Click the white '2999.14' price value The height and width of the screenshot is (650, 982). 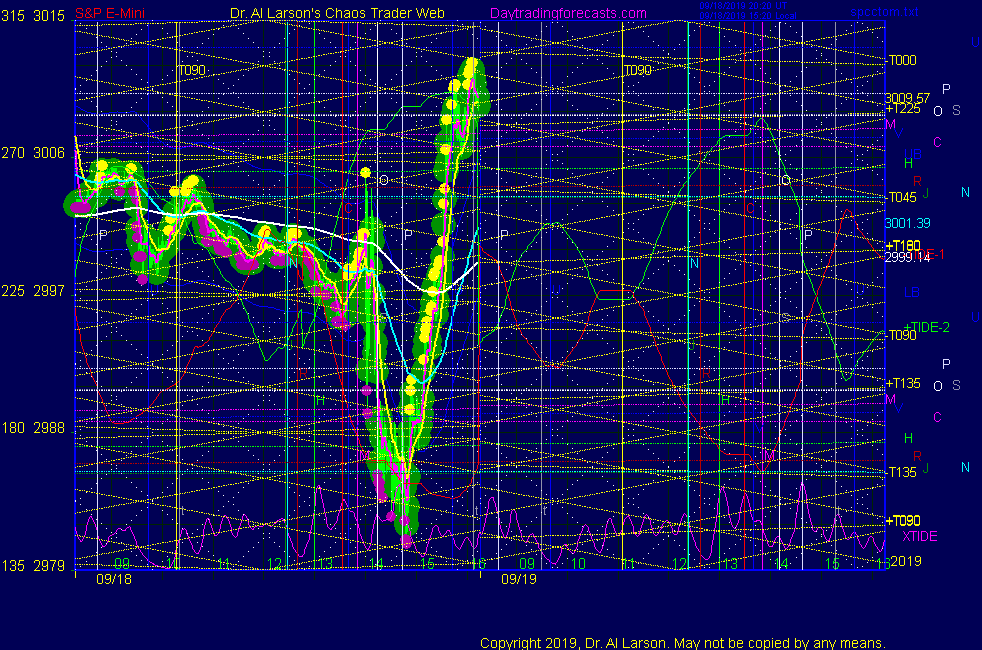pos(907,257)
